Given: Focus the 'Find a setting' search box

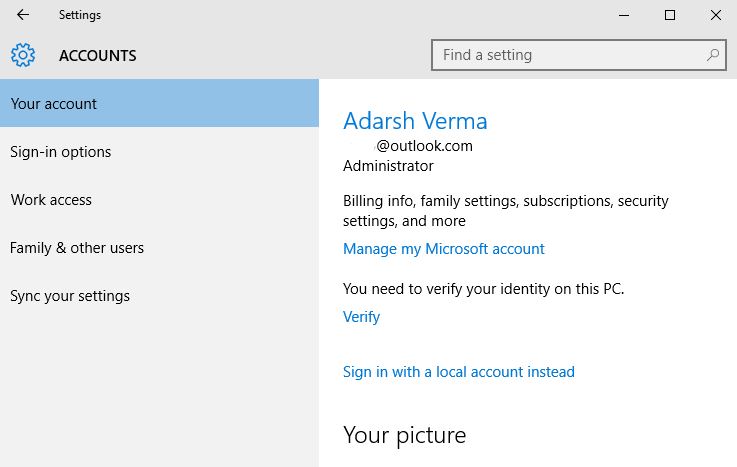Looking at the screenshot, I should (570, 55).
